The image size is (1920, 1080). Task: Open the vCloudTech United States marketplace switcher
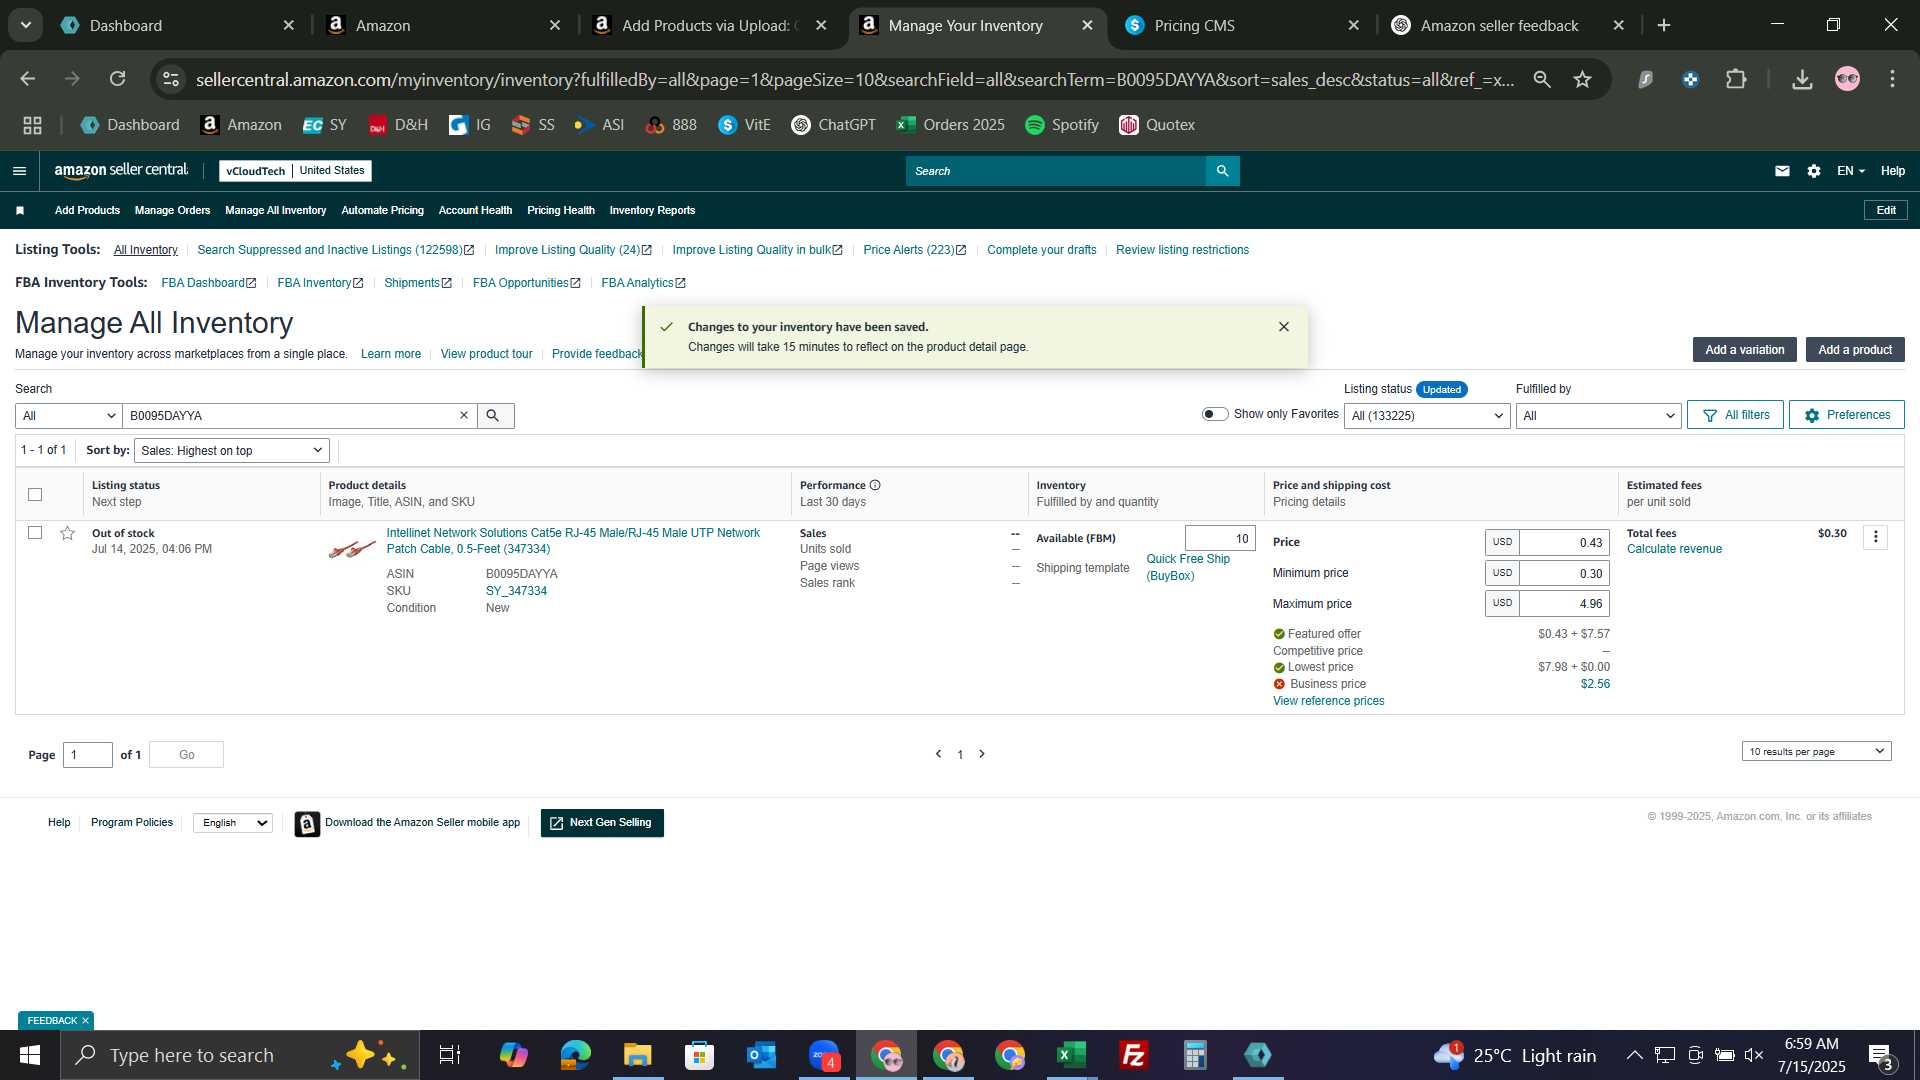(295, 171)
